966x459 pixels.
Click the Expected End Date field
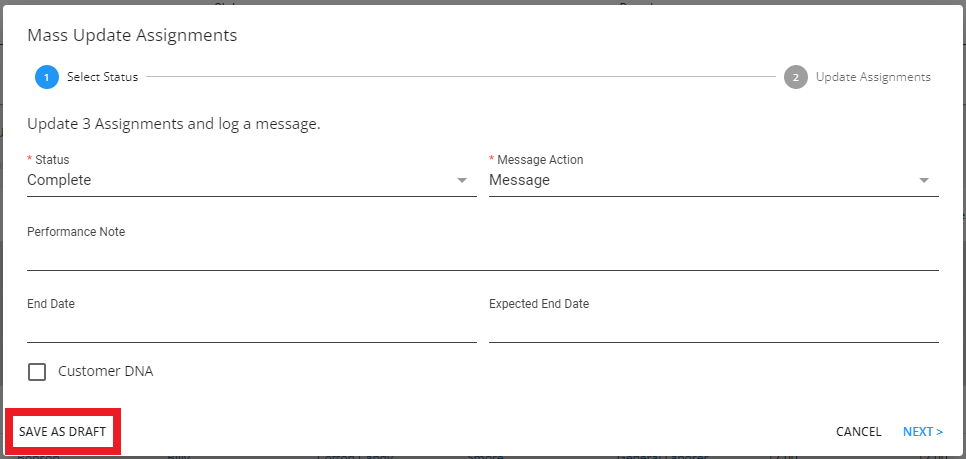pos(713,328)
